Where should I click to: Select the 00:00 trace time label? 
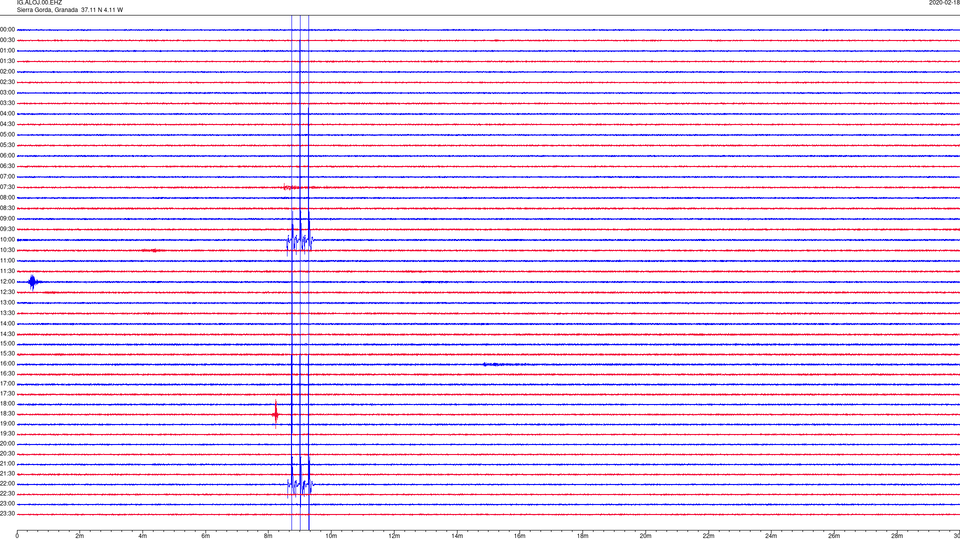7,29
